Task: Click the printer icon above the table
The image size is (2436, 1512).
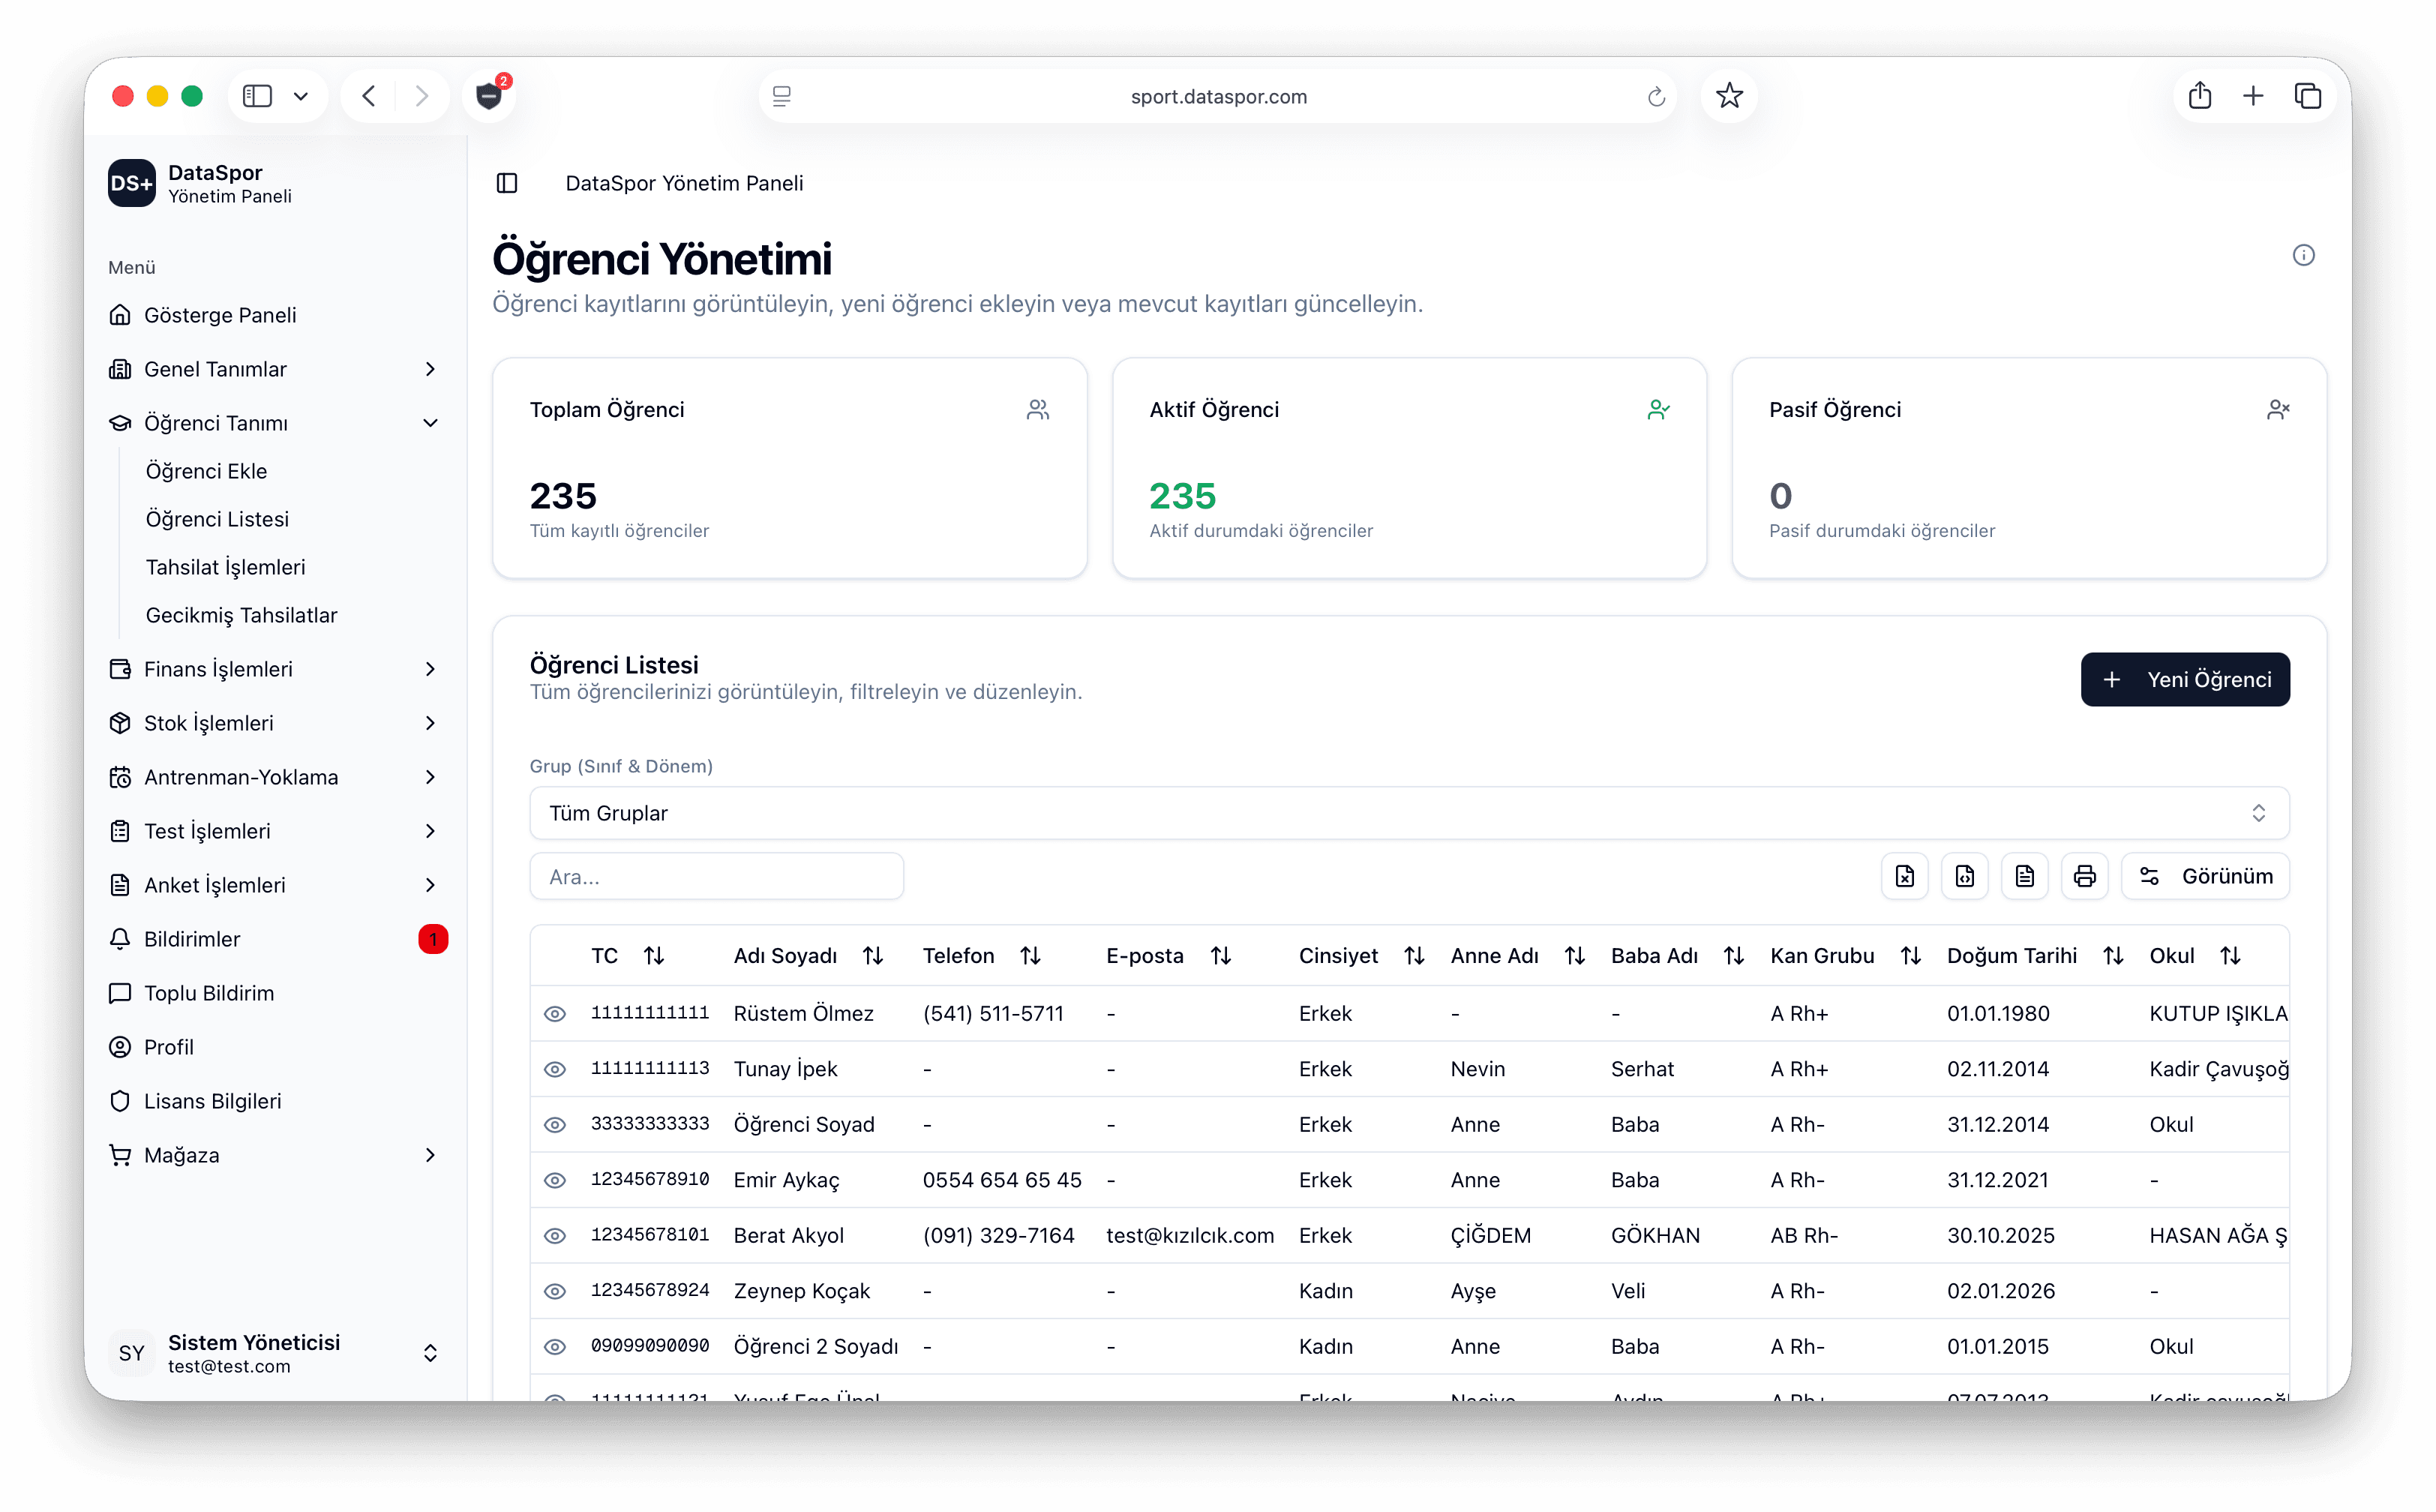Action: click(x=2084, y=876)
